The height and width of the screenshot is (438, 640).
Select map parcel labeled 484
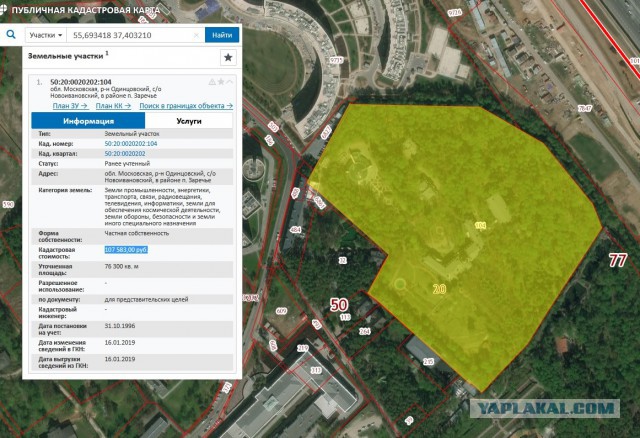tap(295, 230)
